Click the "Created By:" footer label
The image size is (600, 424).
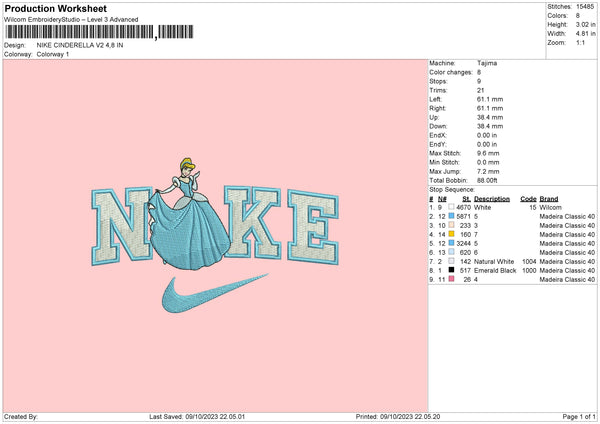21,417
